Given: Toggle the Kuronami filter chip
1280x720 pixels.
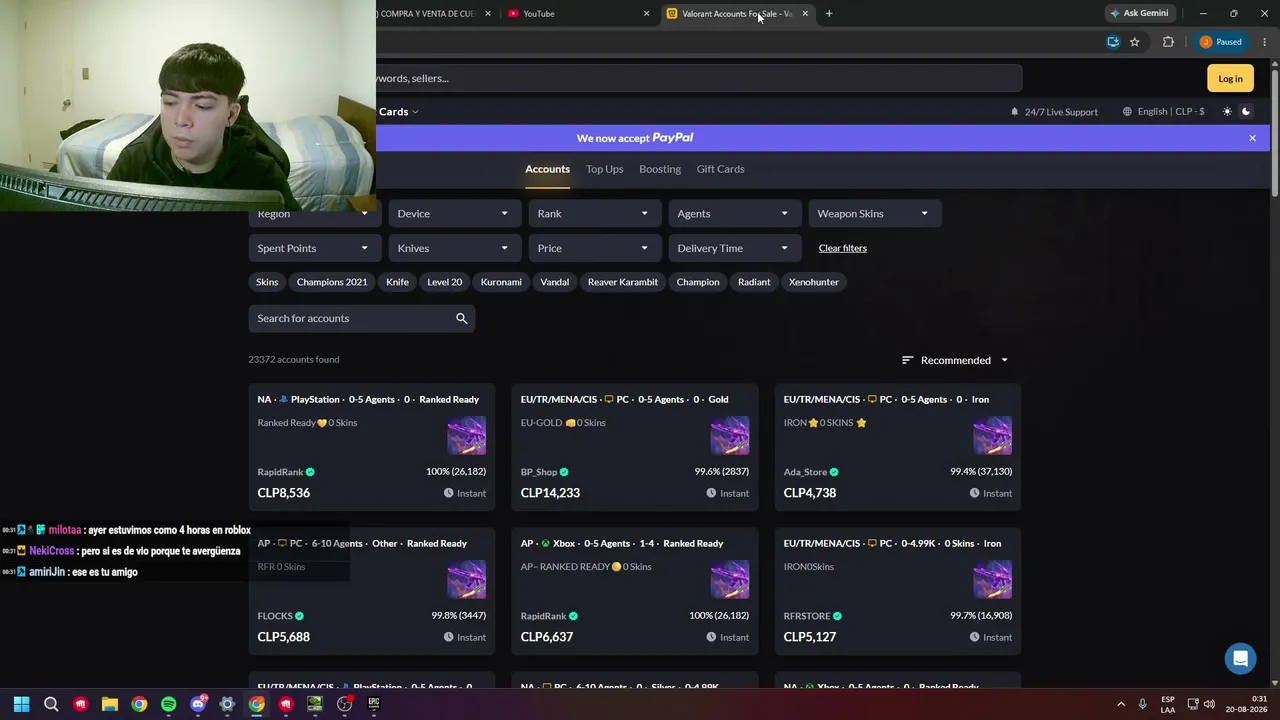Looking at the screenshot, I should coord(501,282).
